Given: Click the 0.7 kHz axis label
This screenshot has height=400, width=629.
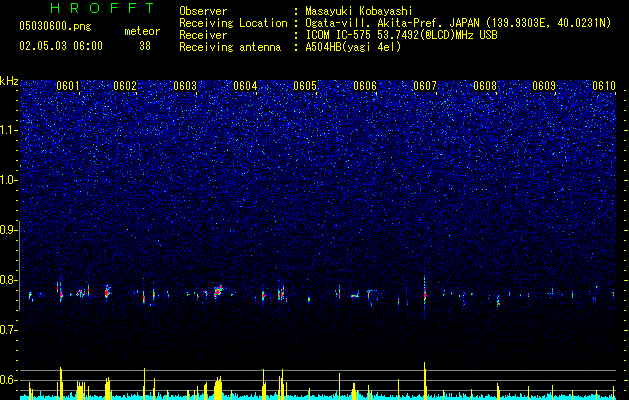Looking at the screenshot, I should coord(9,330).
